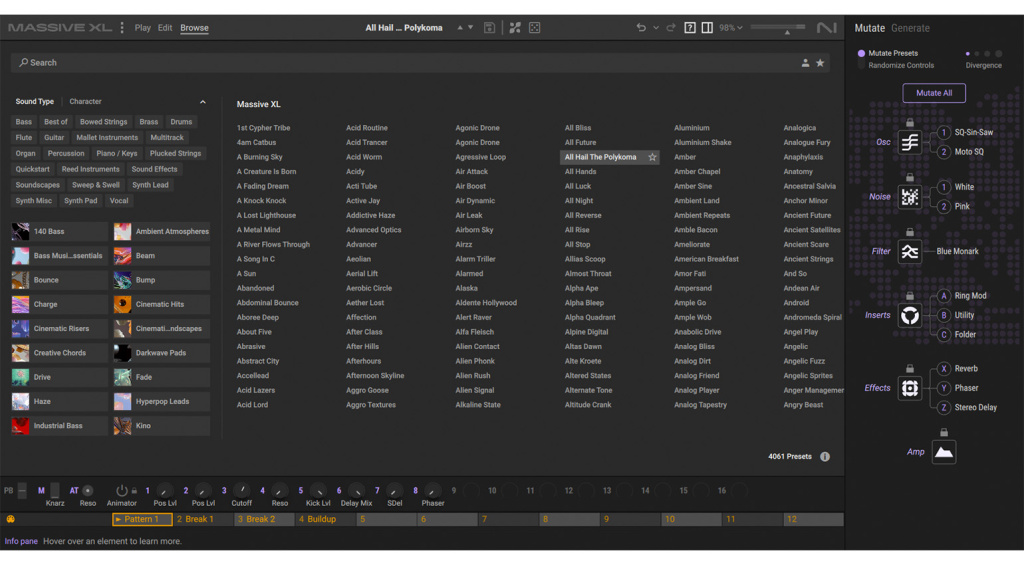Switch to the Play tab

click(x=142, y=28)
